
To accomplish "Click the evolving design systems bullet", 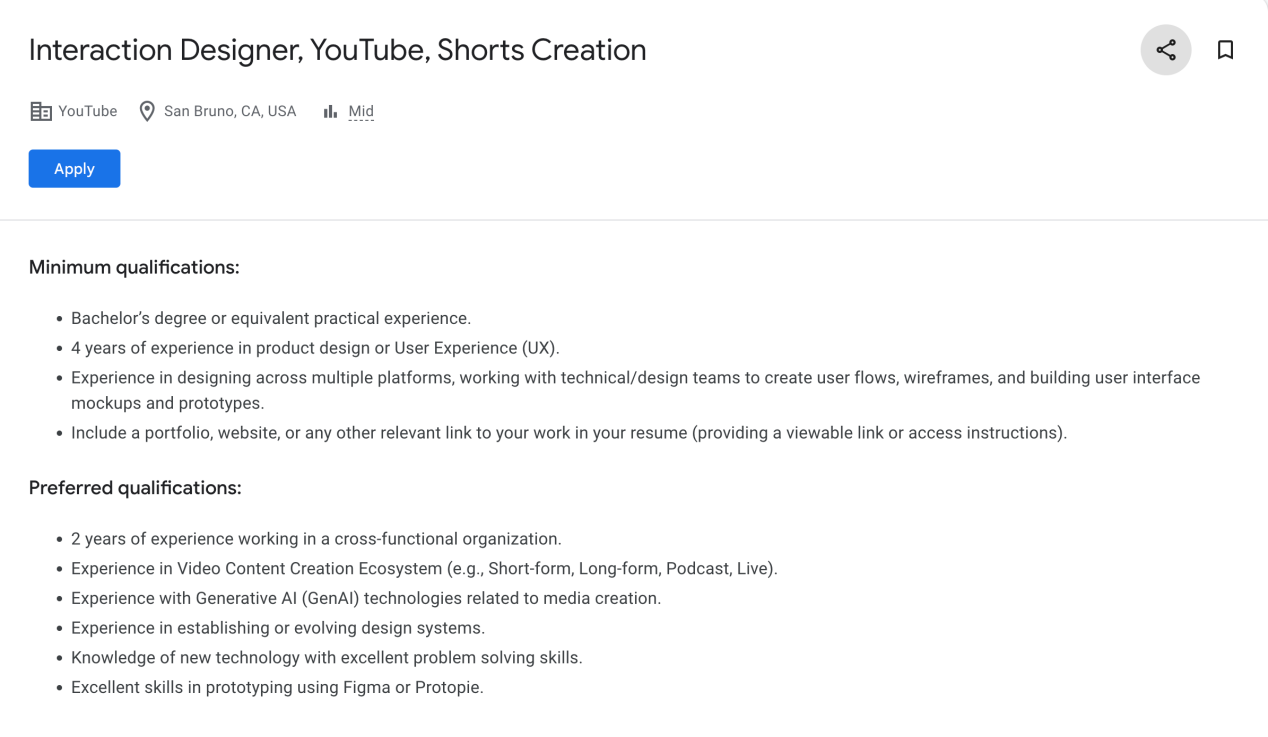I will [278, 628].
